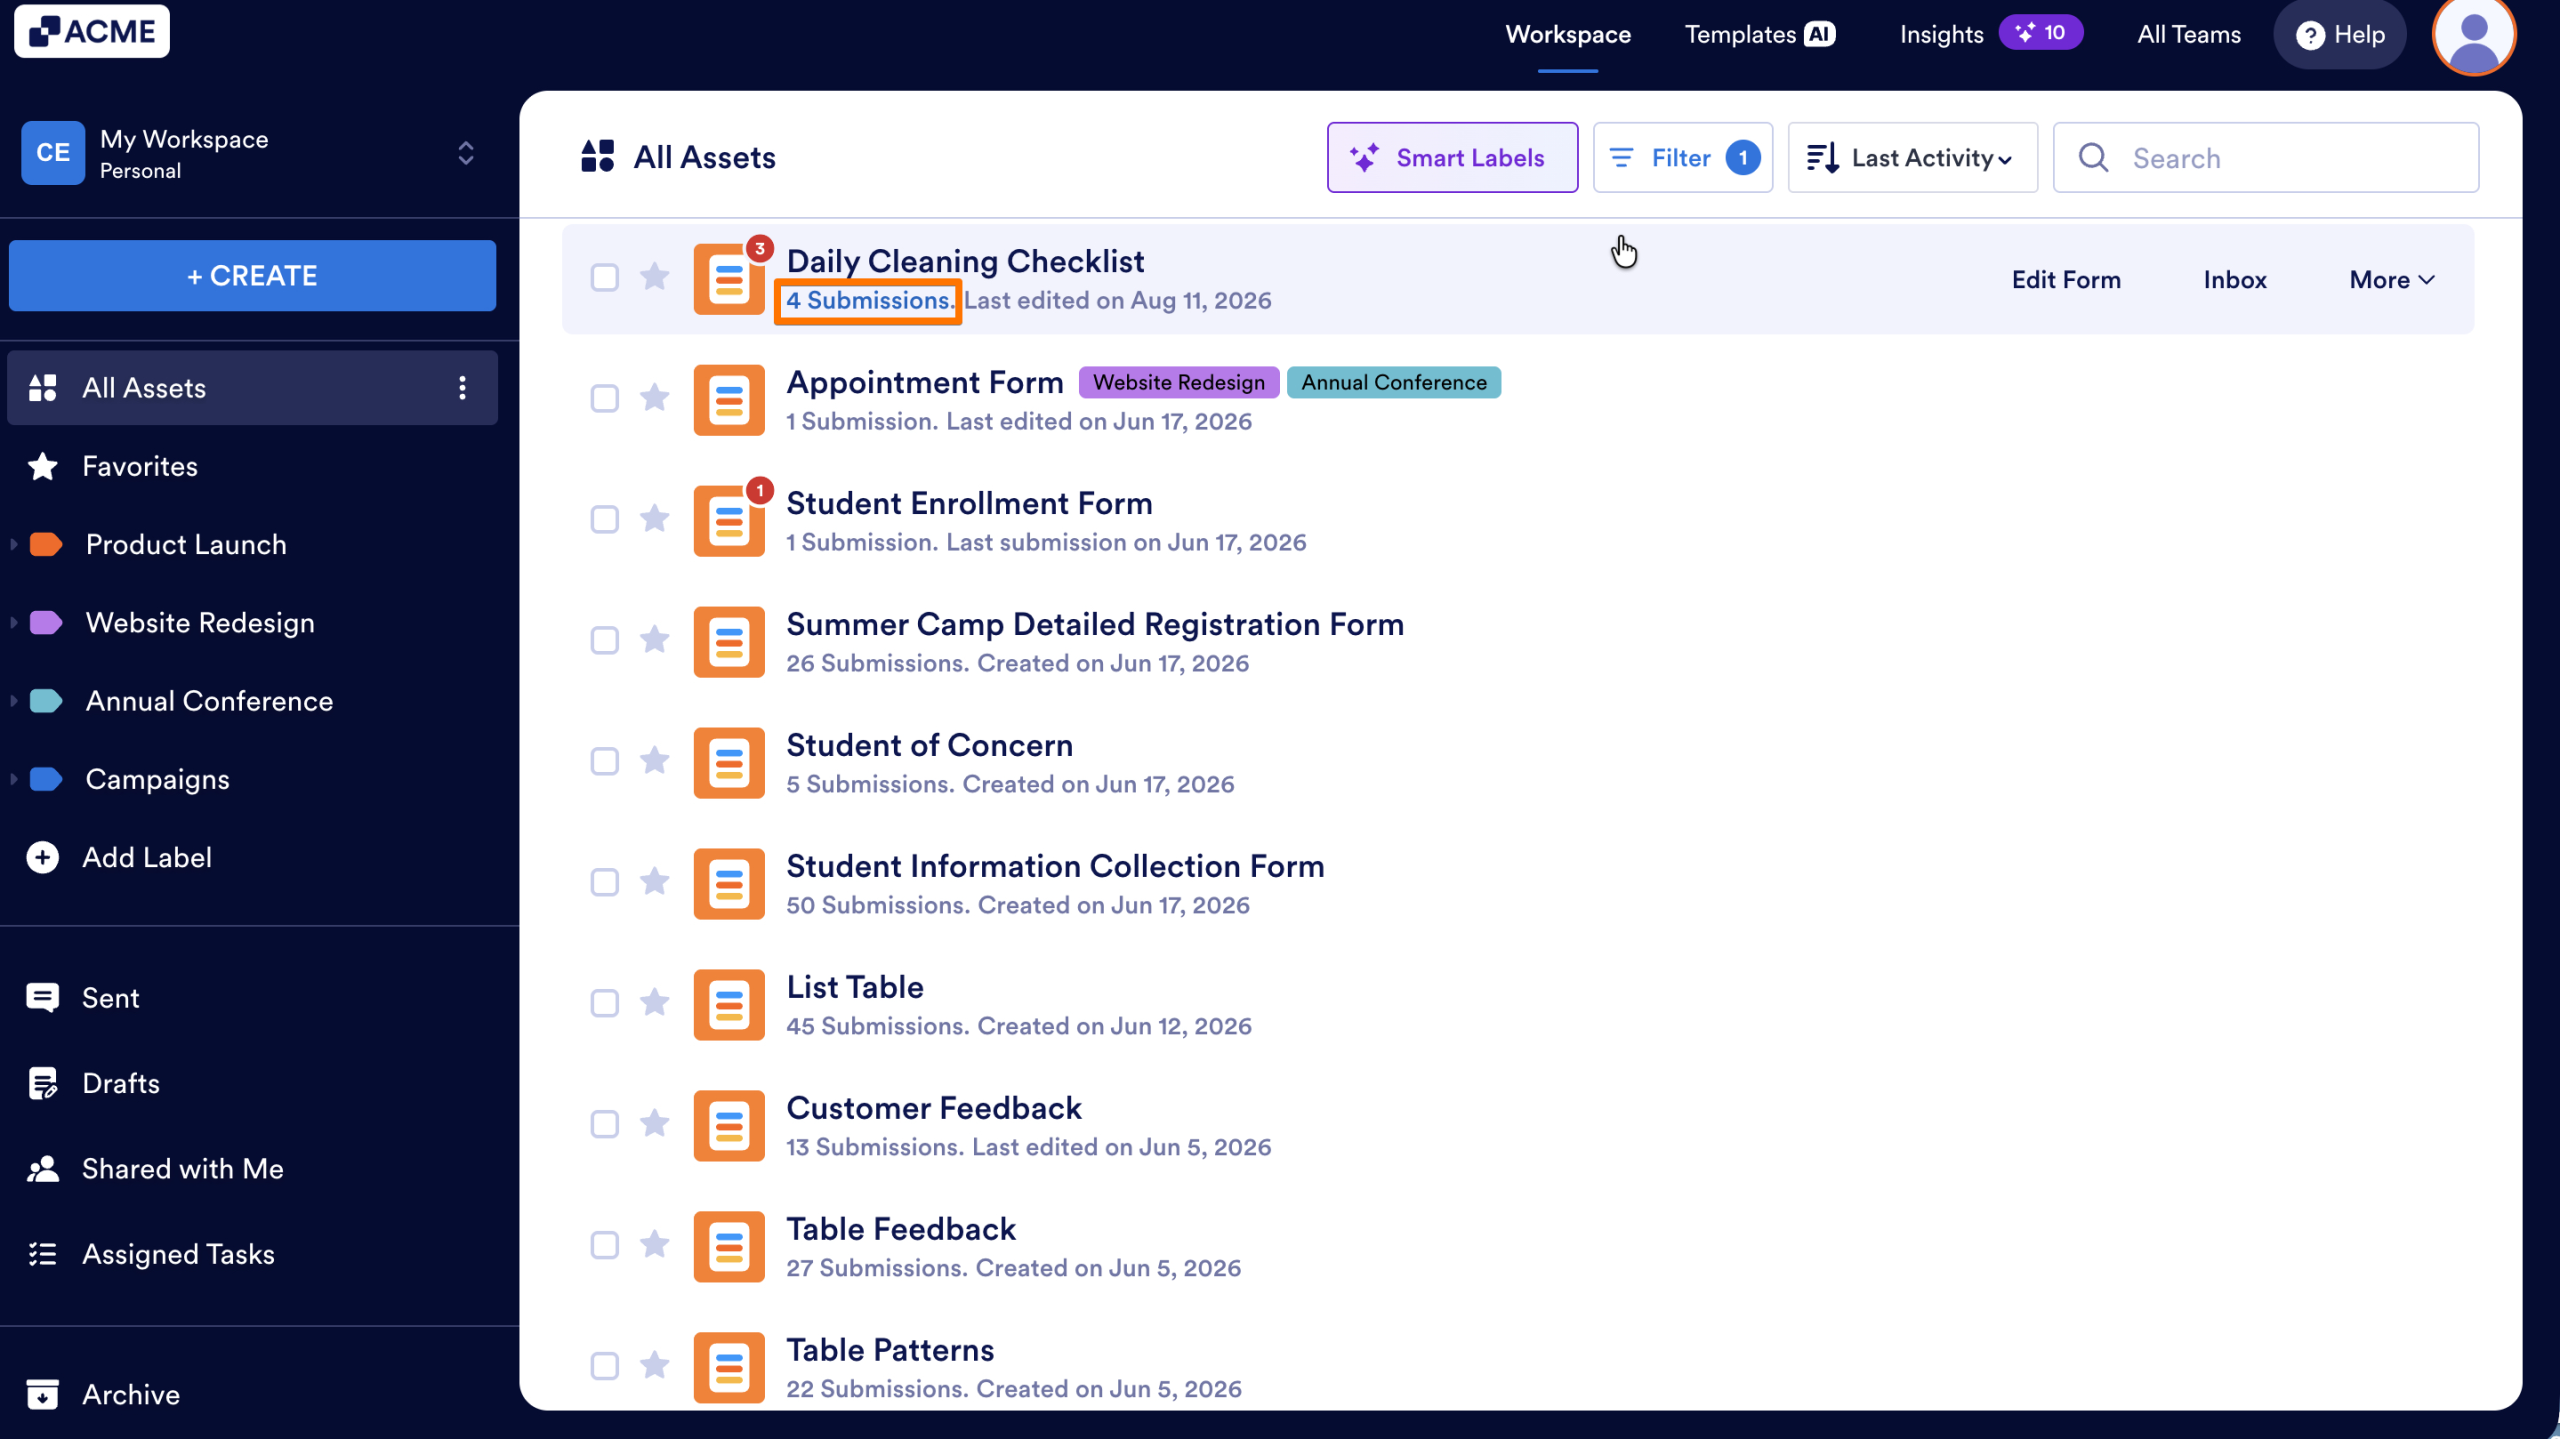This screenshot has height=1439, width=2560.
Task: Click the orange Product Launch label swatch
Action: point(46,544)
